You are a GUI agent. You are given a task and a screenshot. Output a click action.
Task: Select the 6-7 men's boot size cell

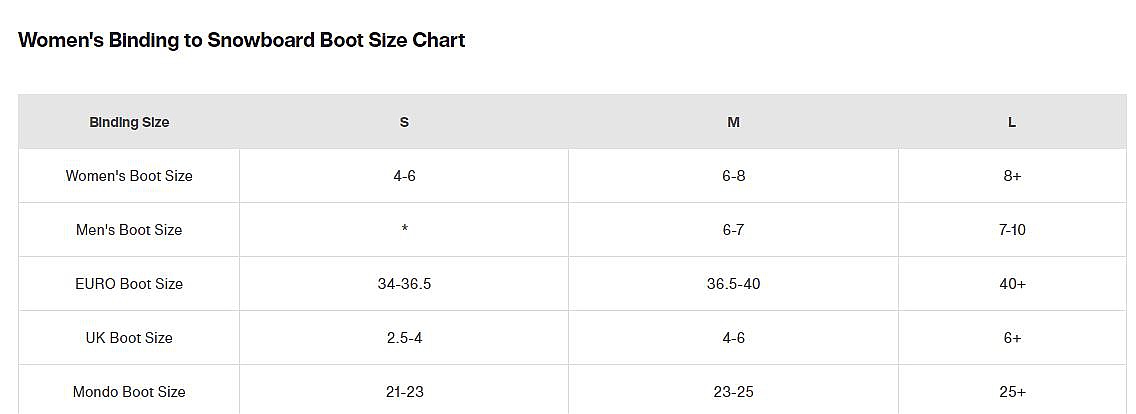(733, 230)
